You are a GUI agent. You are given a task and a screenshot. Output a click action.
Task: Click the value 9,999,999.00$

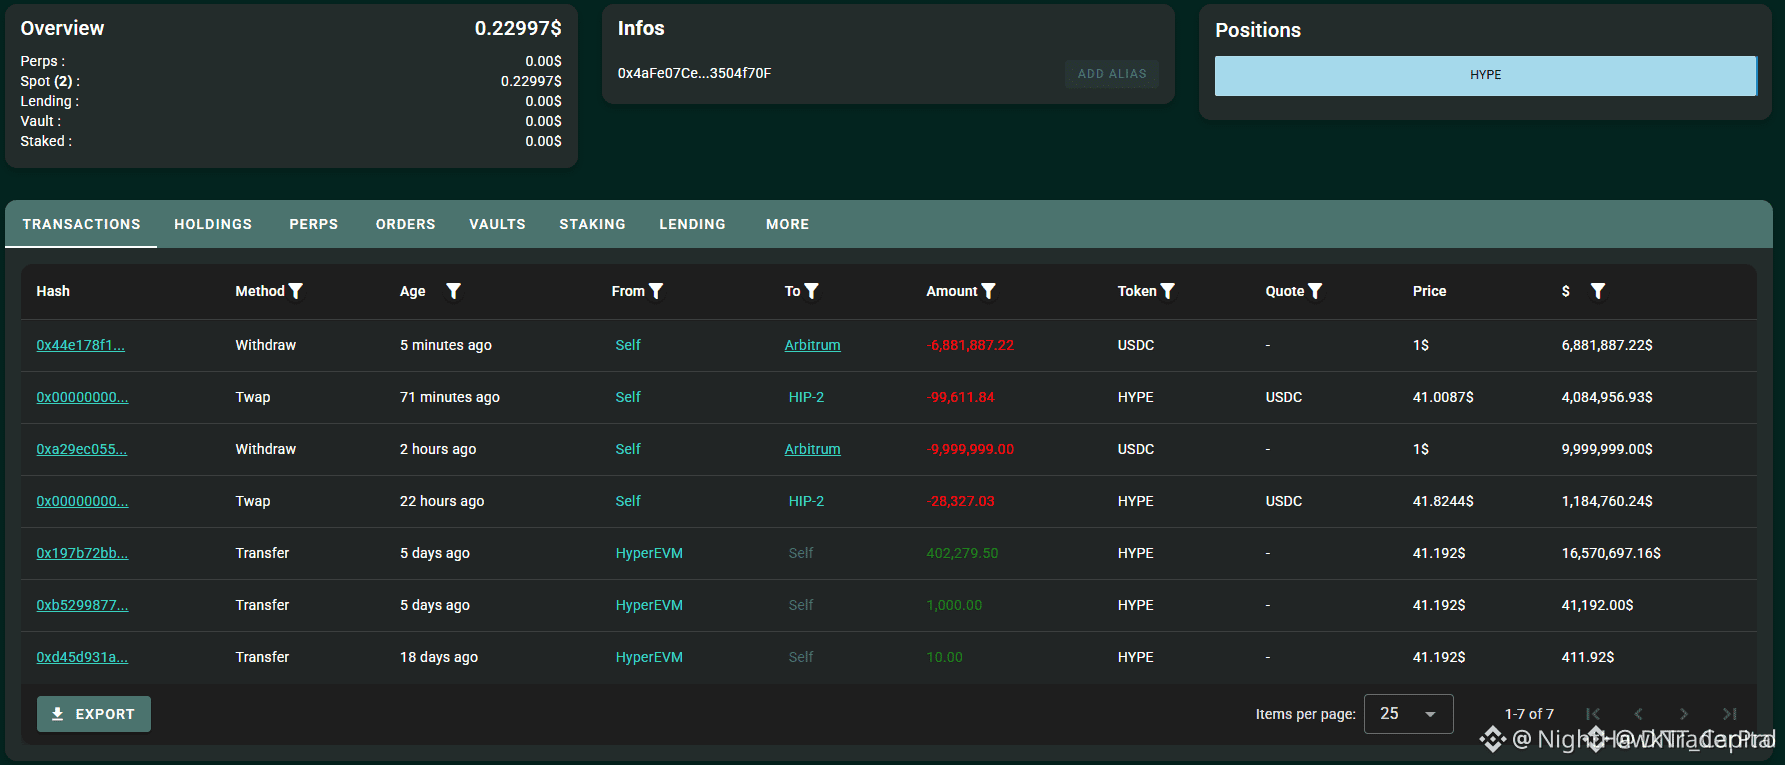(1607, 449)
